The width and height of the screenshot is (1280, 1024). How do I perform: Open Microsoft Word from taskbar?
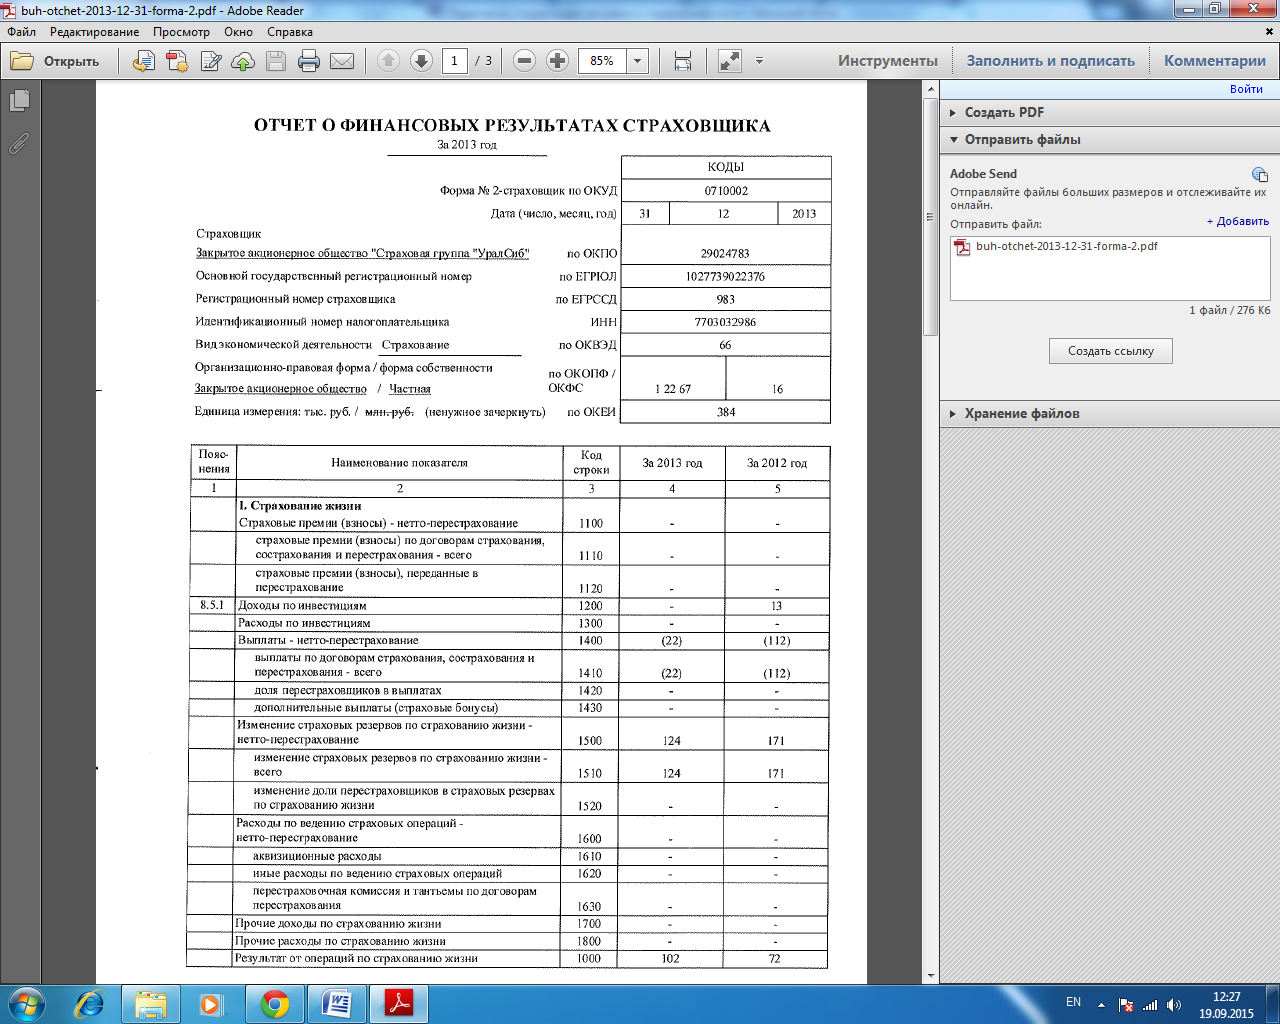pyautogui.click(x=337, y=1003)
